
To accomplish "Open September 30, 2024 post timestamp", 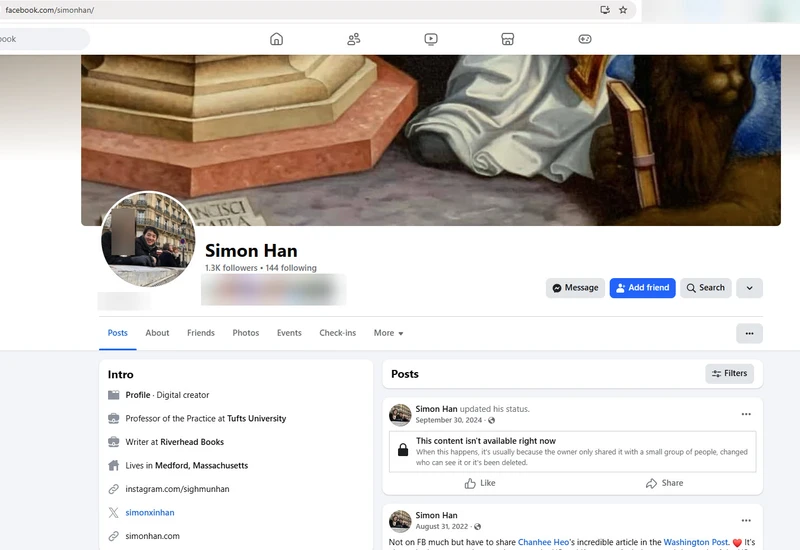I will point(448,420).
